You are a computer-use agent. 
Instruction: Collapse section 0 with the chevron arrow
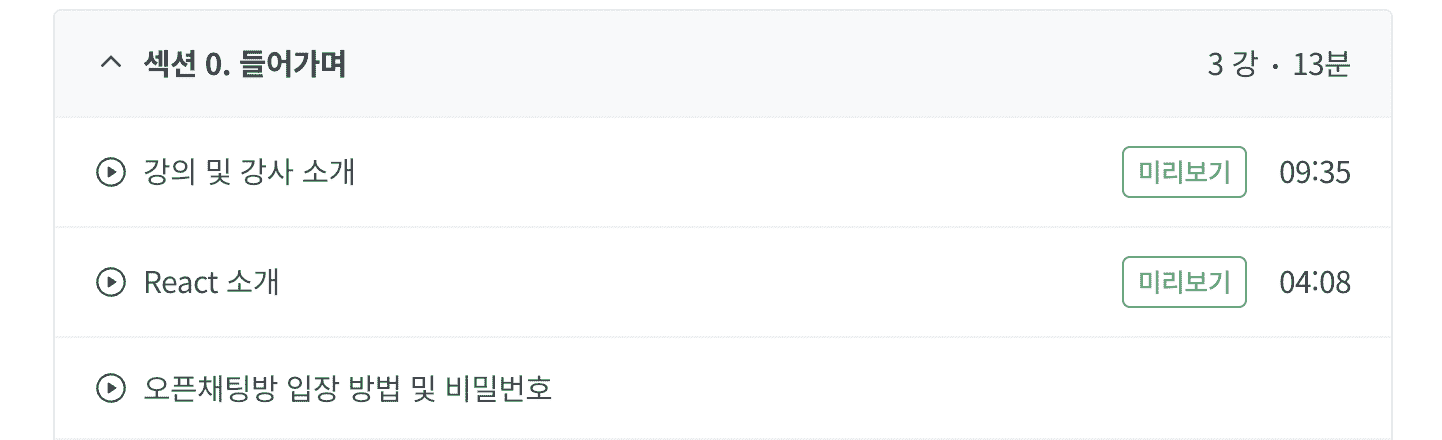click(x=110, y=64)
